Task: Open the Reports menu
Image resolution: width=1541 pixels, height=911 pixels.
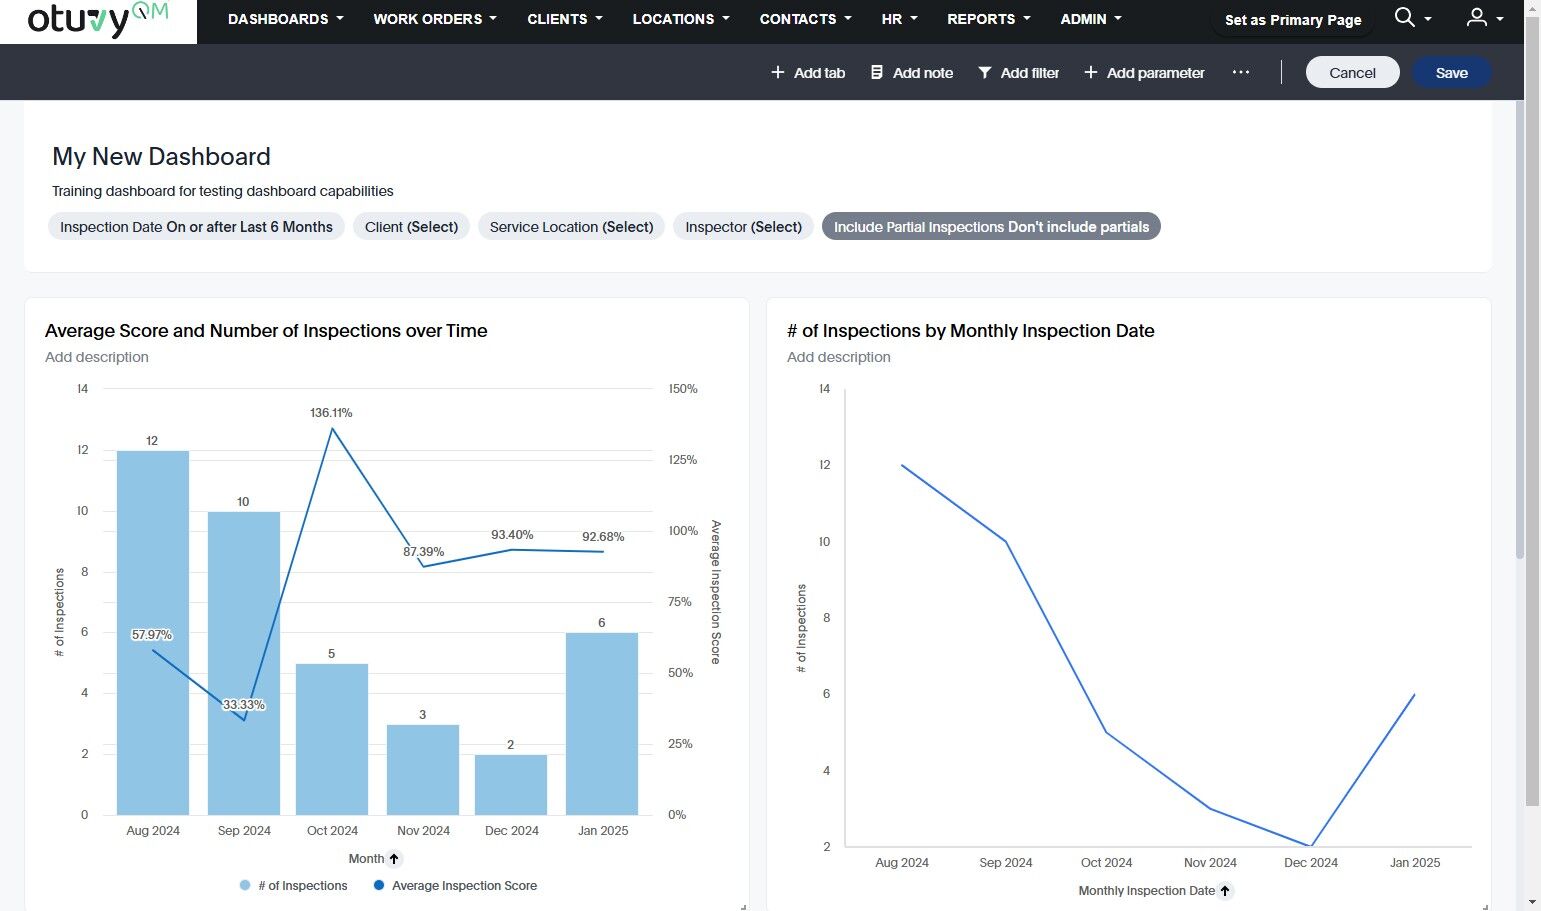Action: click(x=988, y=19)
